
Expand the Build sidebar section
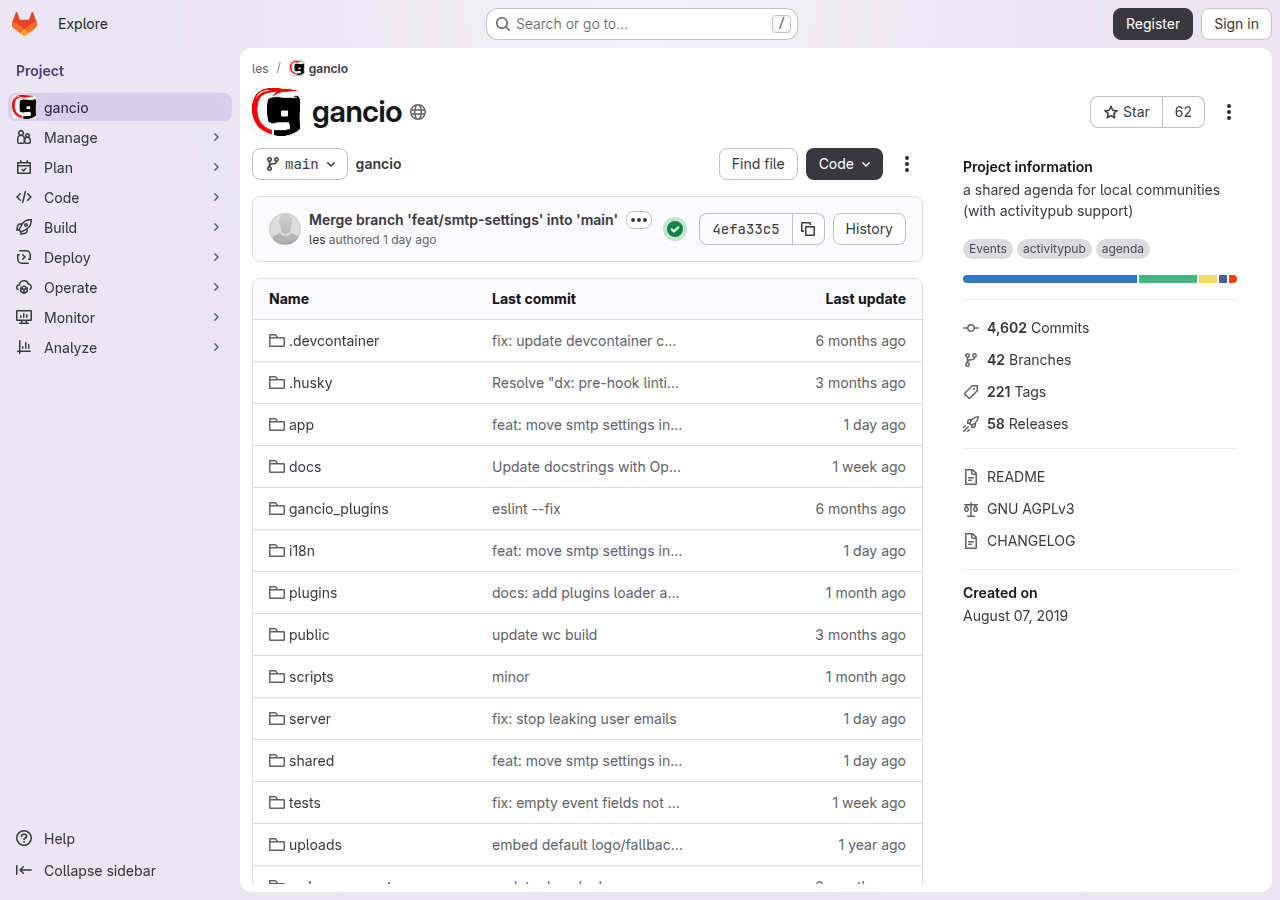click(120, 228)
